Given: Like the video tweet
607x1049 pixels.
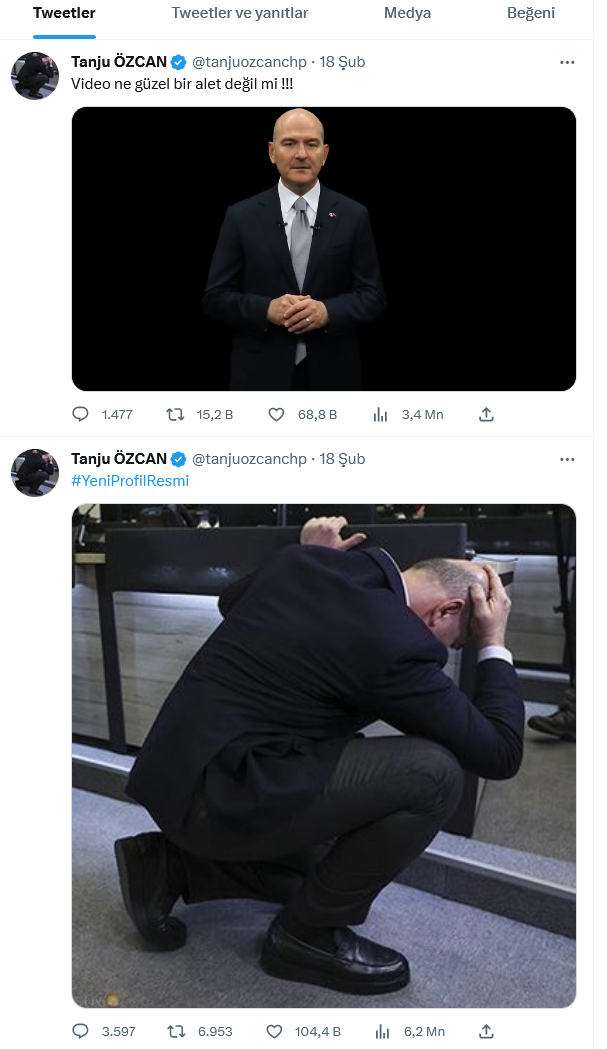Looking at the screenshot, I should coord(277,414).
